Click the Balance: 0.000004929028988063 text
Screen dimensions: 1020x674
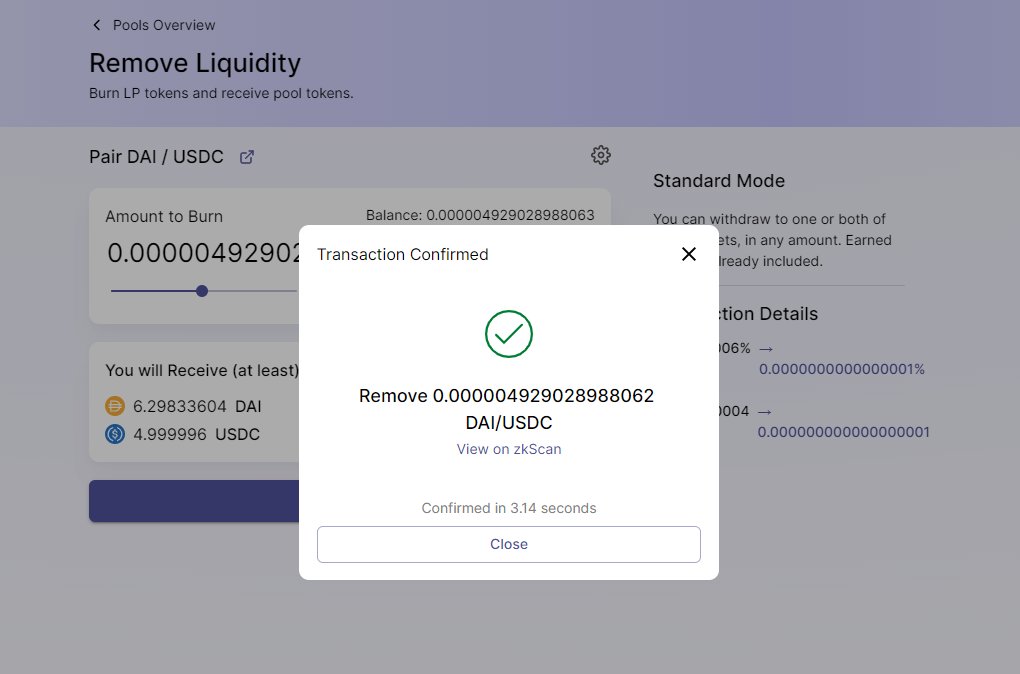pos(480,215)
